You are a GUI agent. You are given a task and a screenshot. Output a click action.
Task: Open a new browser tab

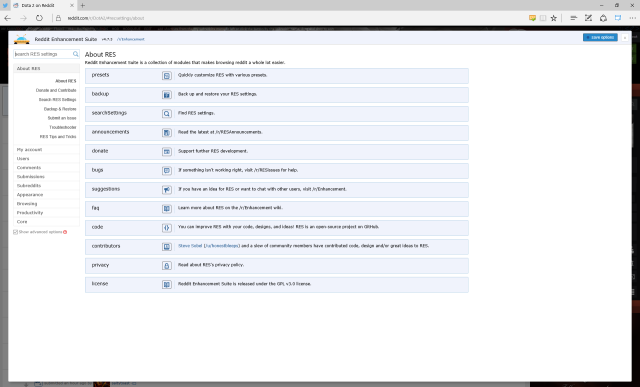(82, 5)
